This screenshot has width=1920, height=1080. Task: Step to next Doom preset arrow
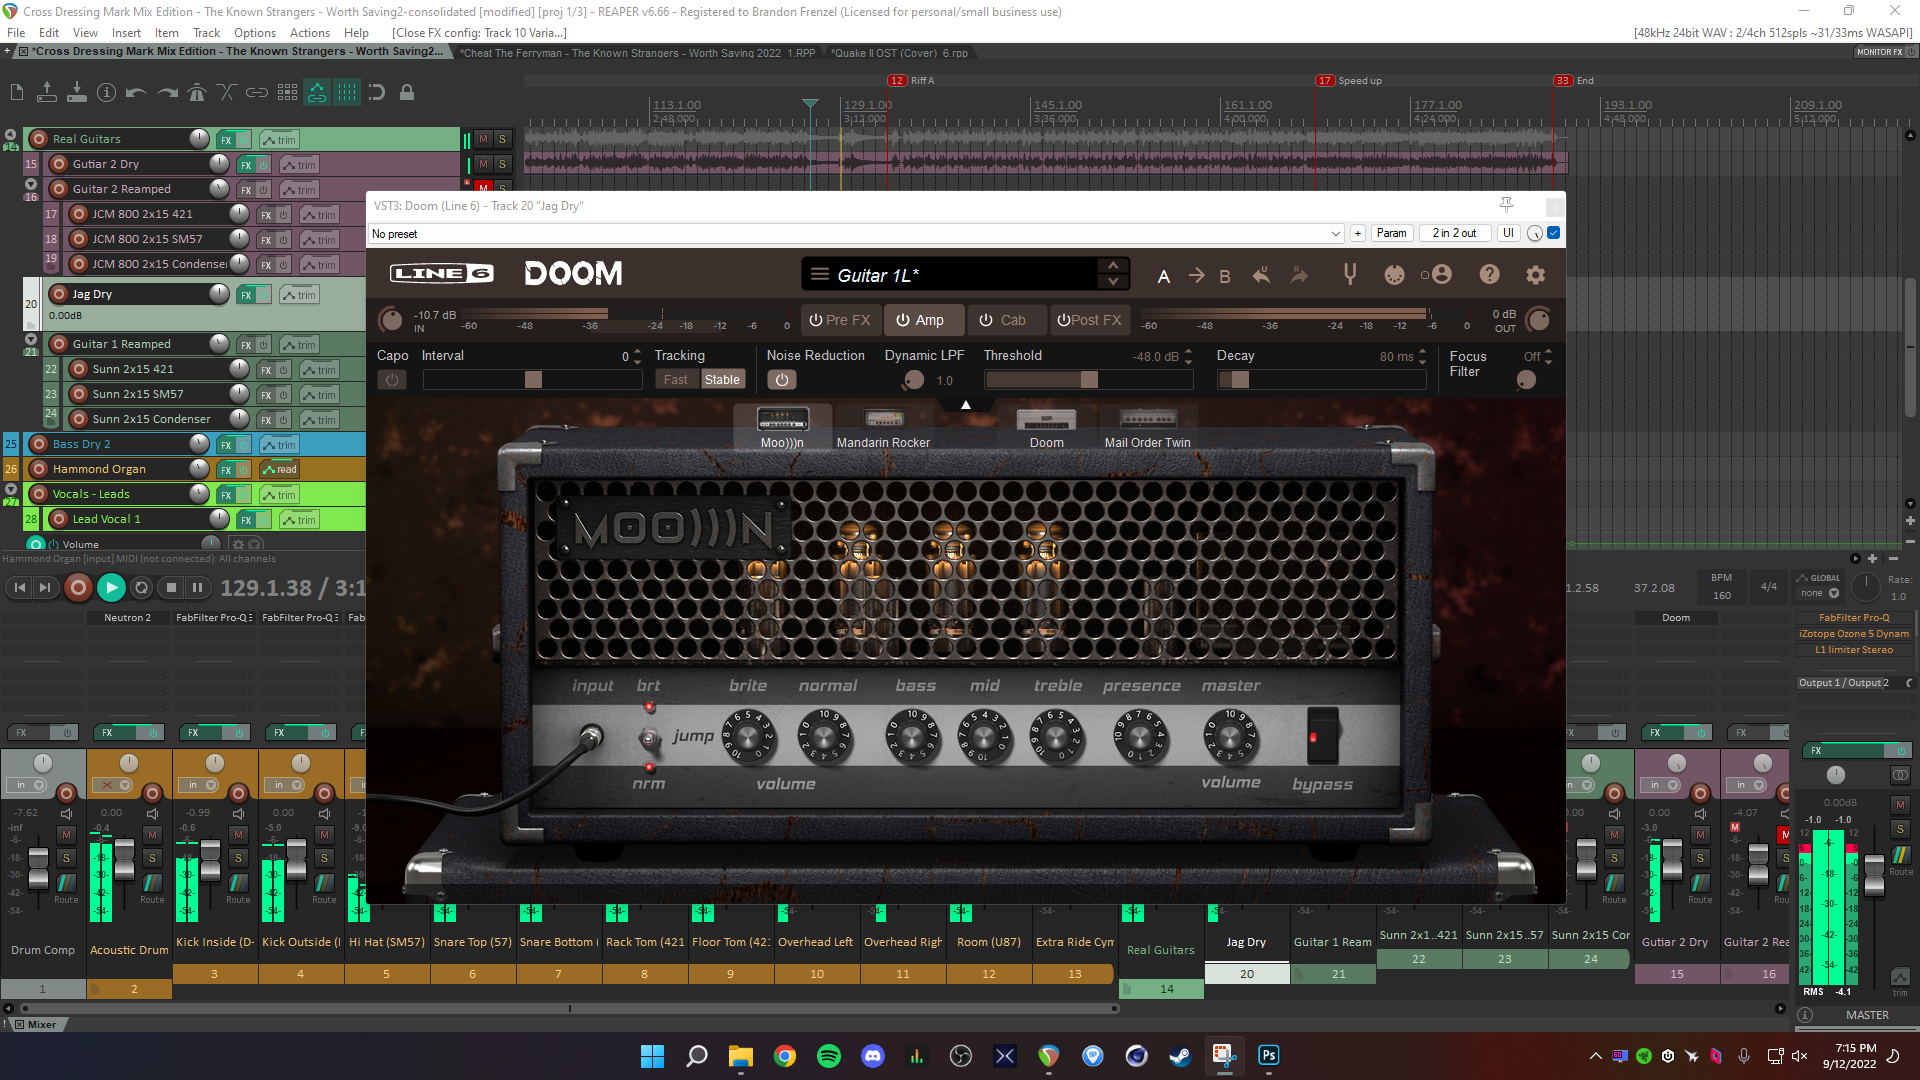click(1113, 282)
